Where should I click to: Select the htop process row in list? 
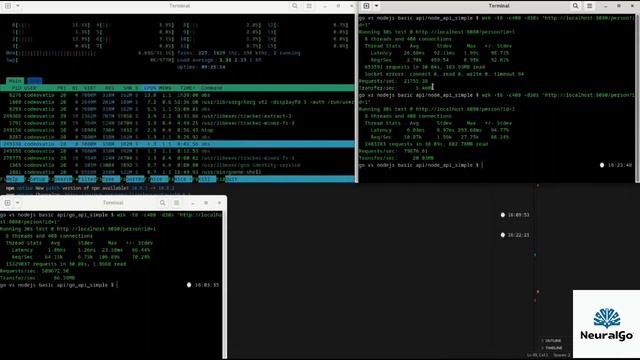click(177, 130)
